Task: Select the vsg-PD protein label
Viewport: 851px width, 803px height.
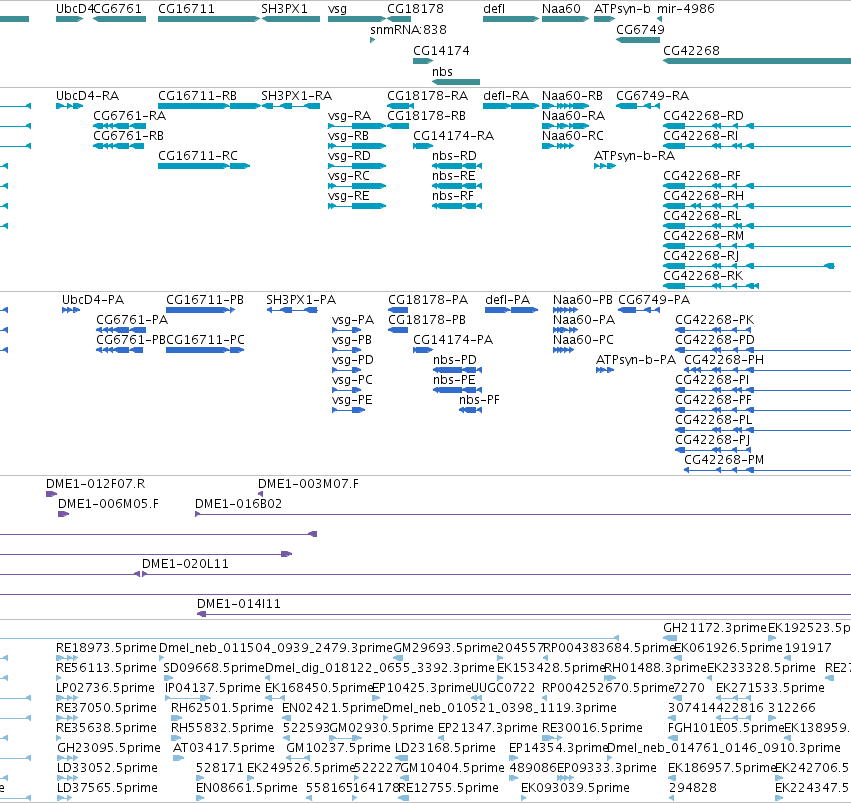Action: coord(353,360)
